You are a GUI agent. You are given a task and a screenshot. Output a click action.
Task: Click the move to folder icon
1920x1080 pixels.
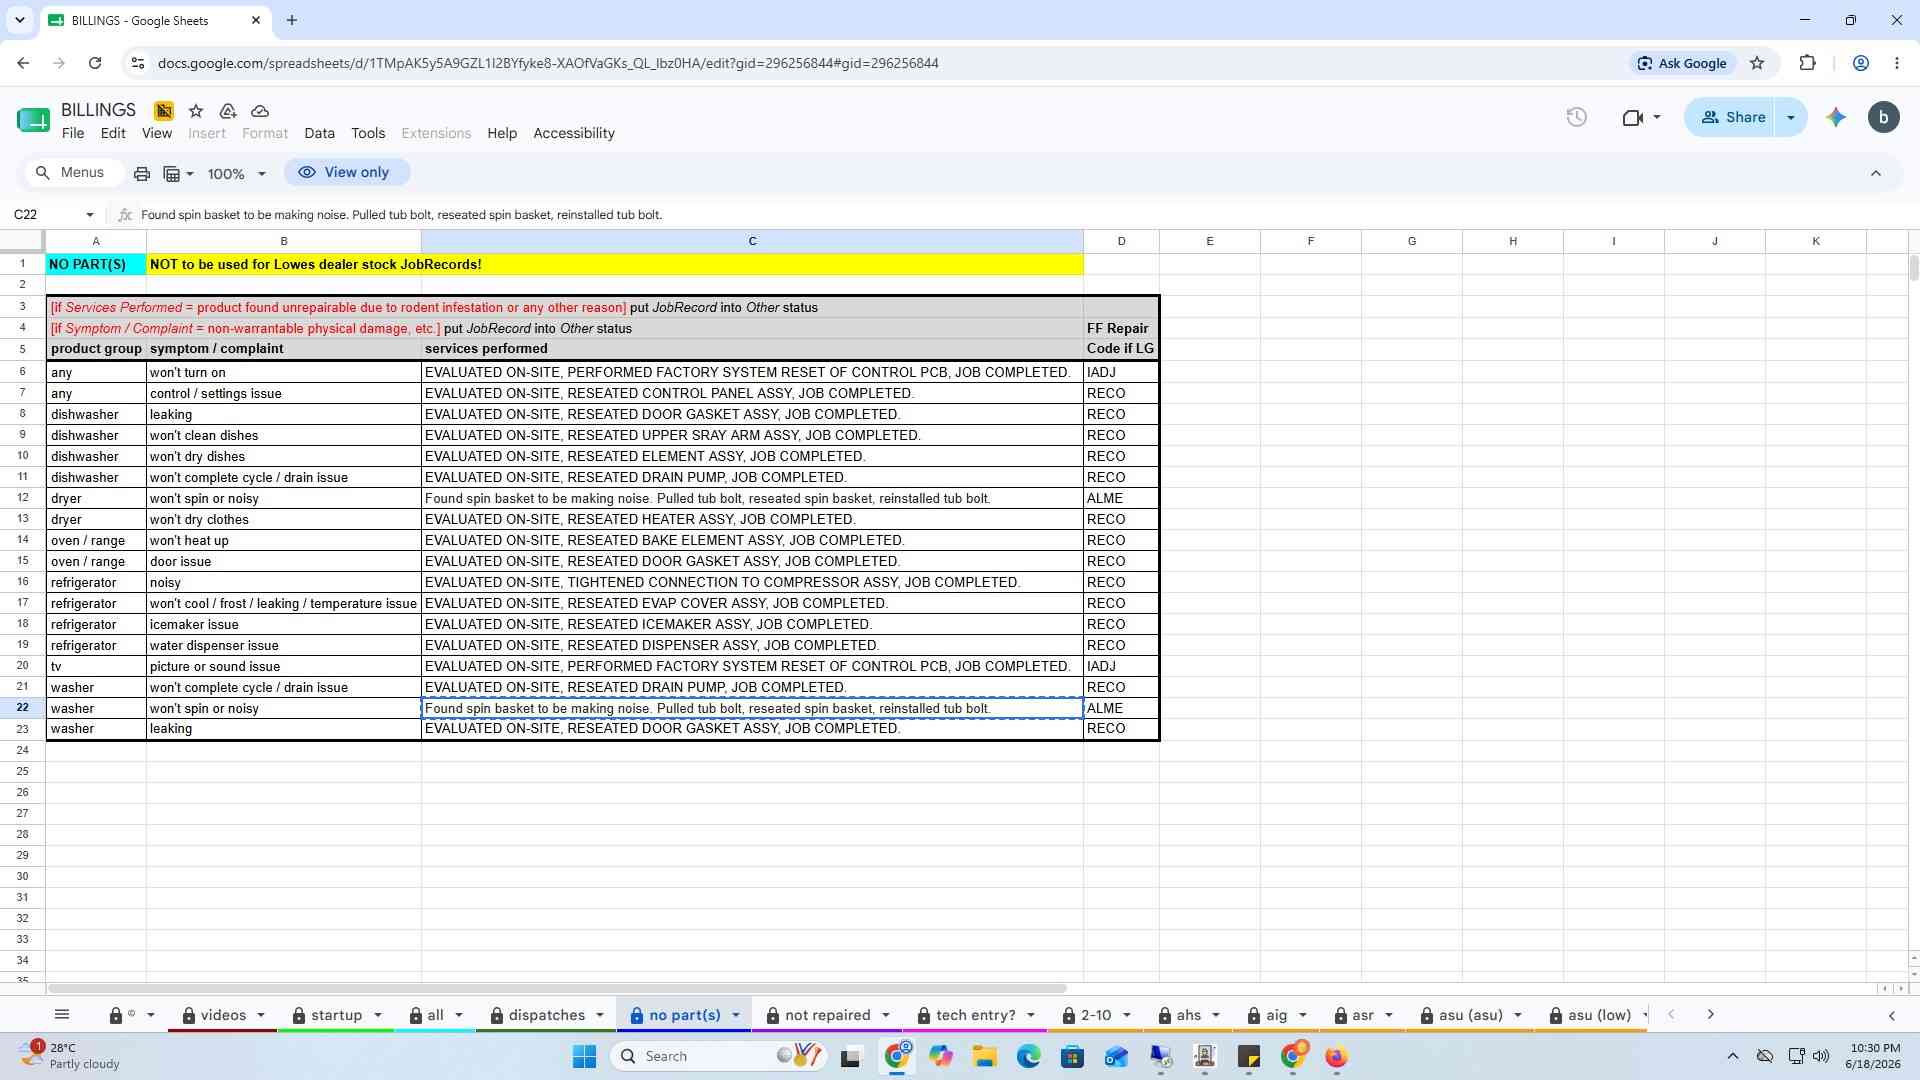click(x=228, y=111)
